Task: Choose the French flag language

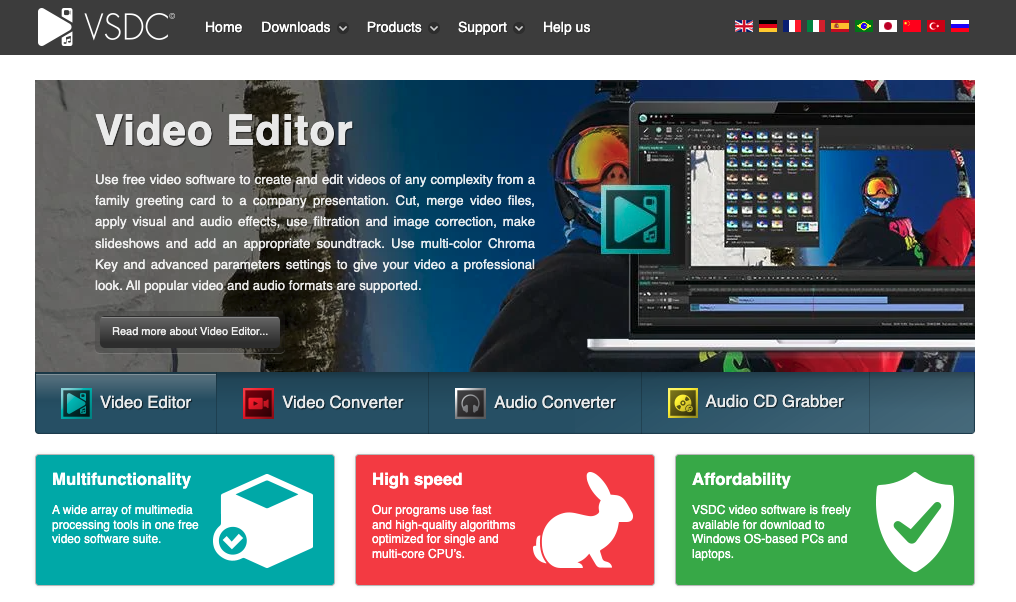Action: click(792, 26)
